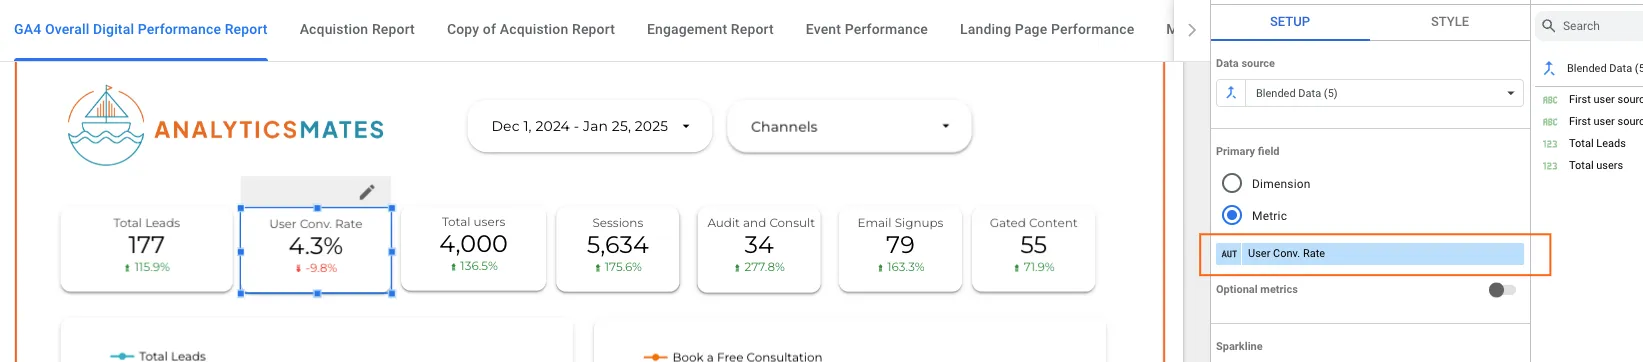The width and height of the screenshot is (1643, 362).
Task: Click the 115.9% change under Total Leads
Action: pyautogui.click(x=147, y=268)
